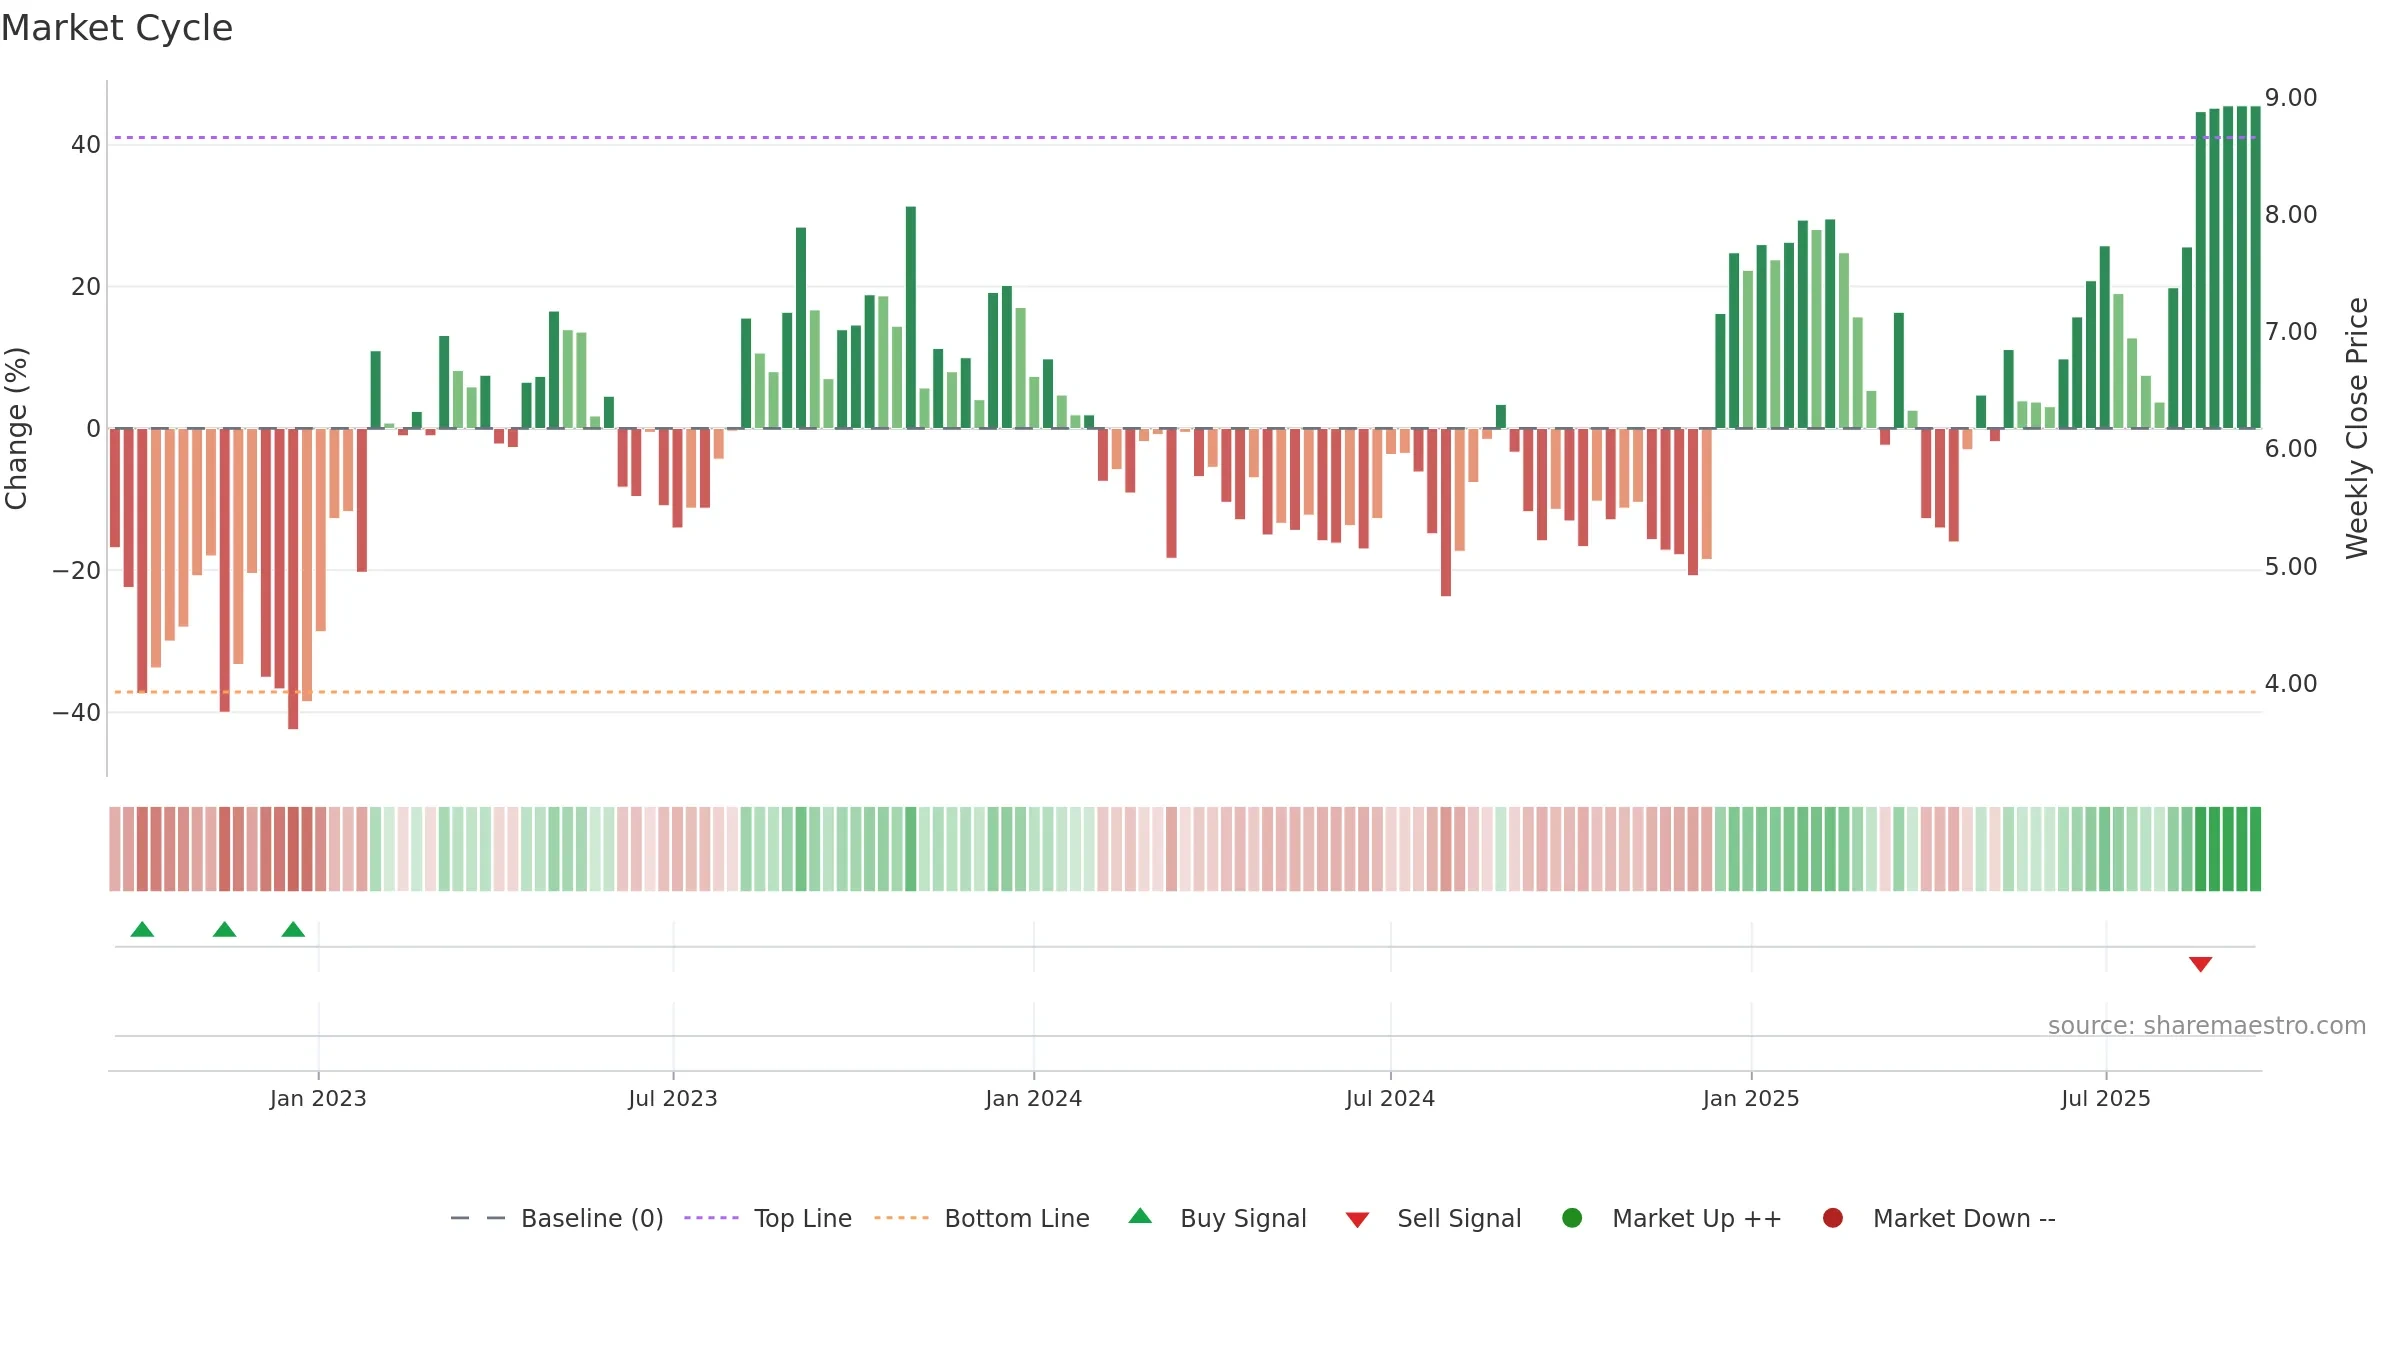The height and width of the screenshot is (1350, 2400).
Task: Click the Market Up ++ green legend dot
Action: coord(1572,1218)
